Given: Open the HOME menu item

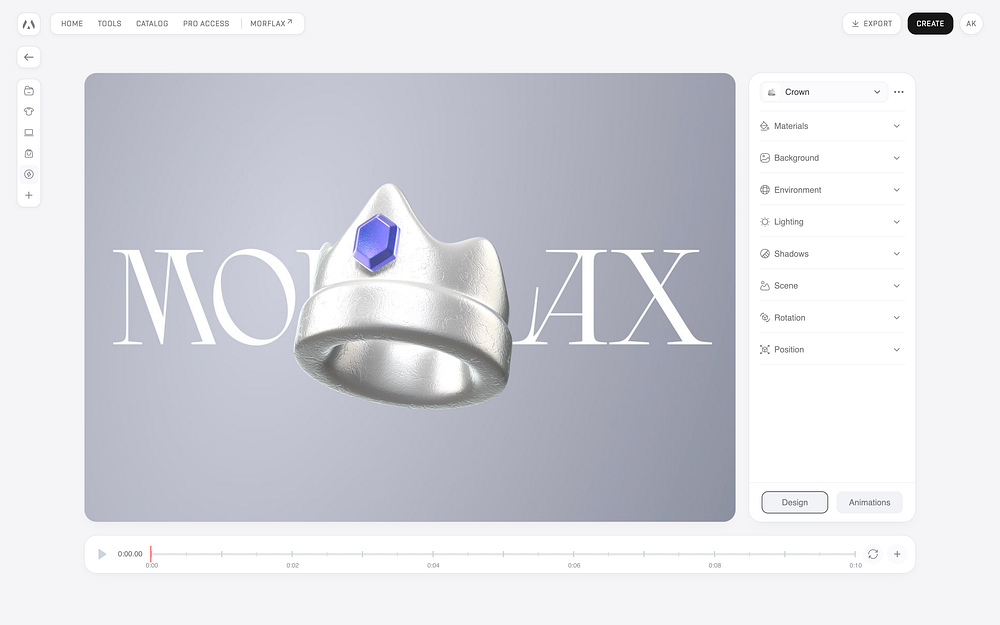Looking at the screenshot, I should tap(72, 24).
